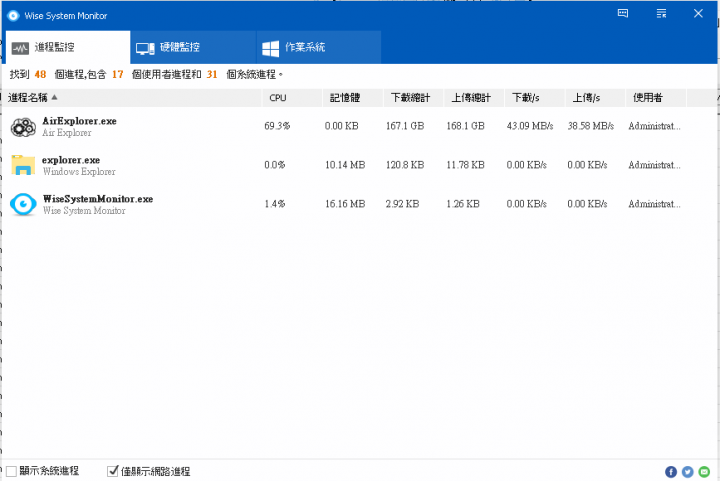Click the 167.1 GB download total

pos(405,126)
